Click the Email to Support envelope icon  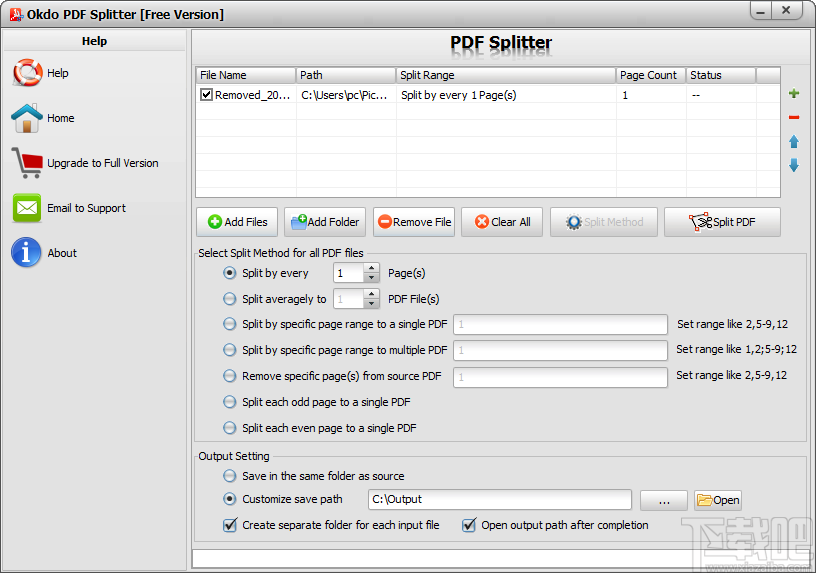click(x=27, y=208)
